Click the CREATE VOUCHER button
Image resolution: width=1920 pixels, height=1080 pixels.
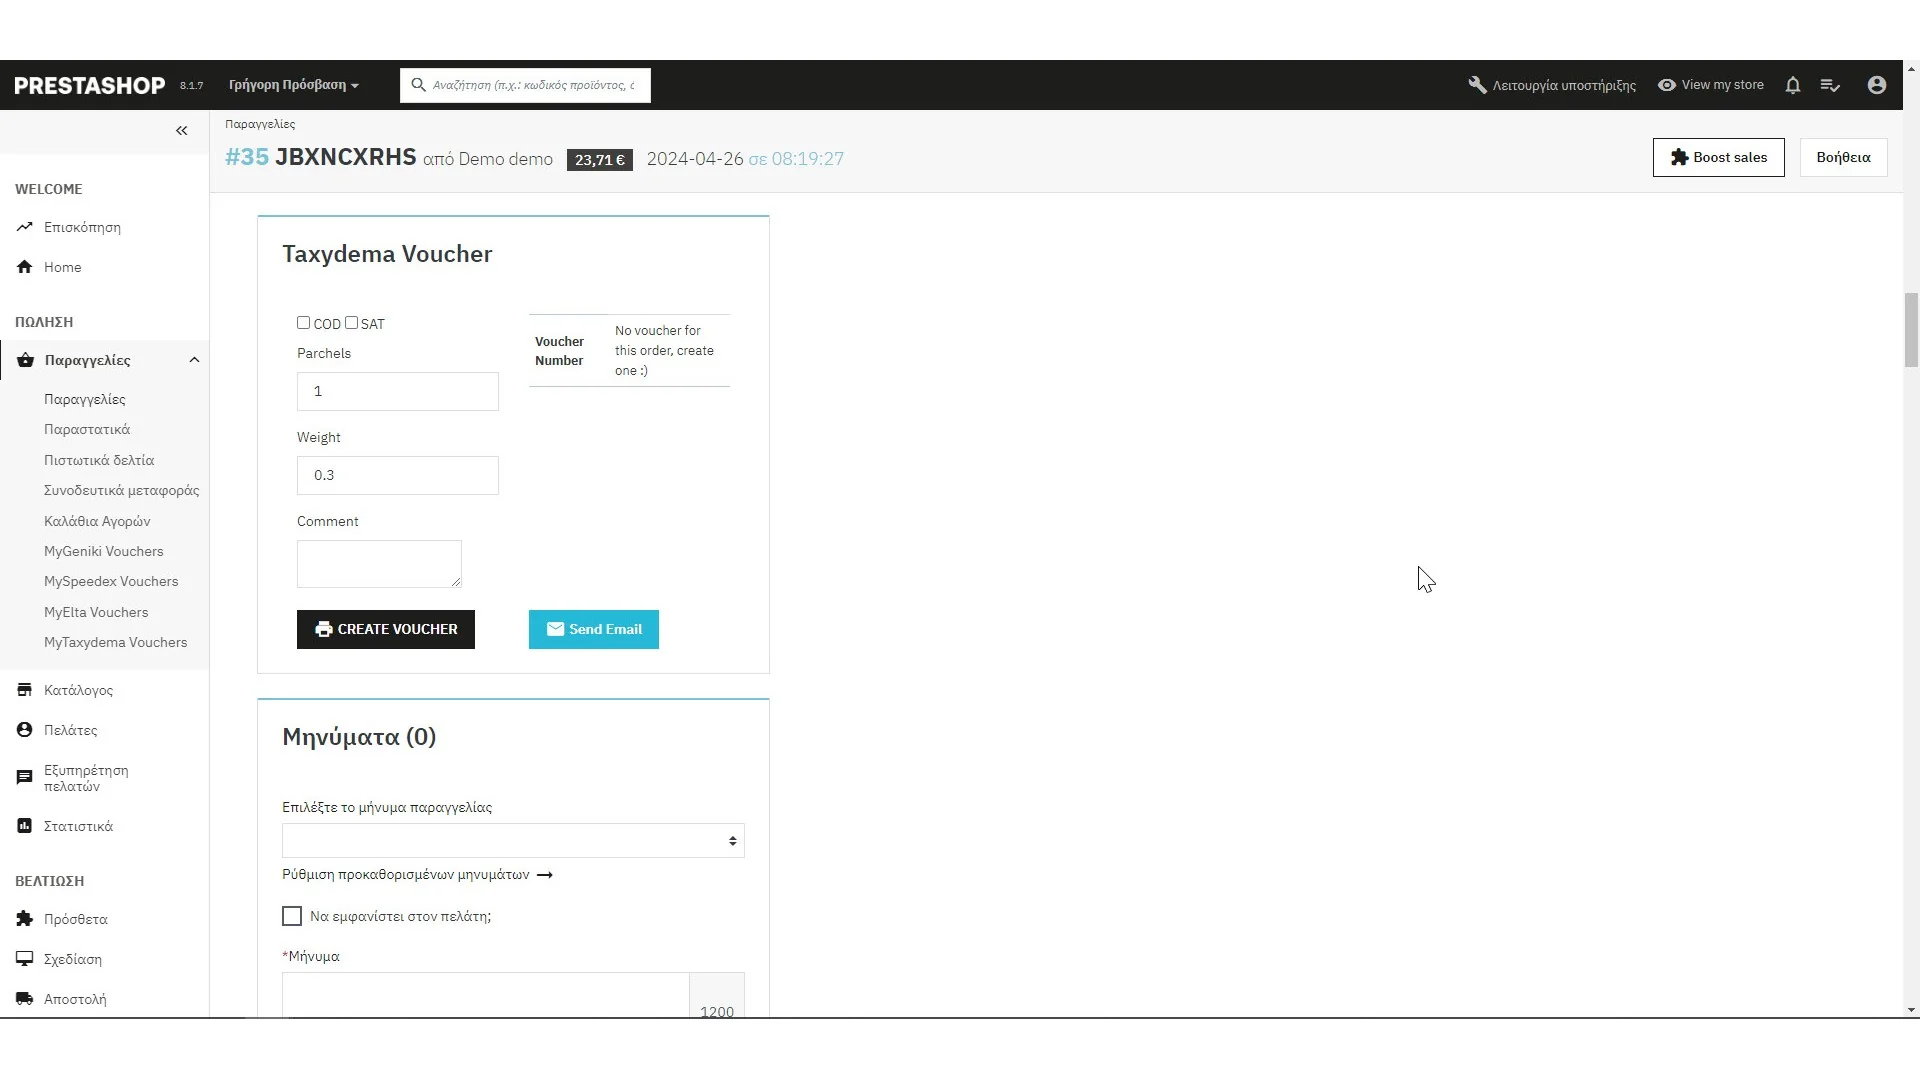(x=385, y=629)
